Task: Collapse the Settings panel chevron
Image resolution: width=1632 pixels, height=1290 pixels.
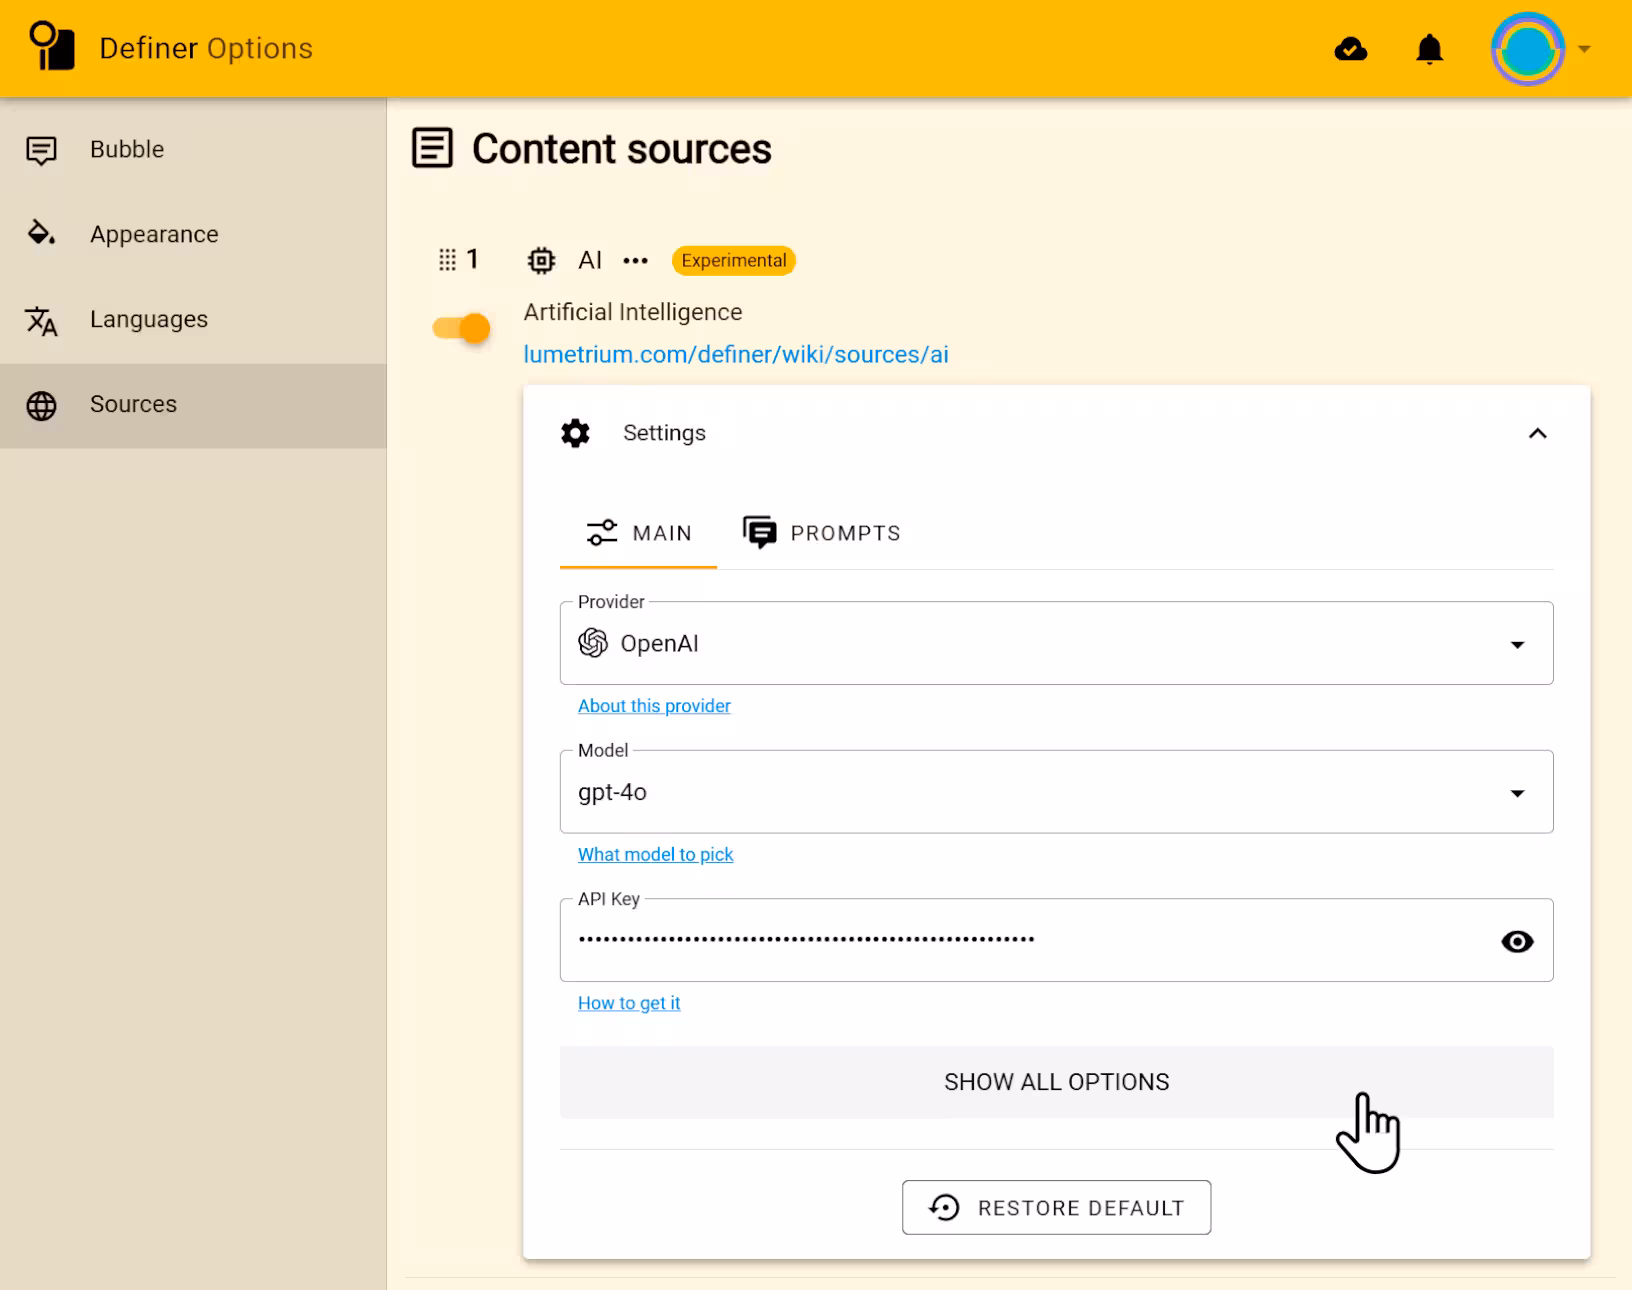Action: (1538, 433)
